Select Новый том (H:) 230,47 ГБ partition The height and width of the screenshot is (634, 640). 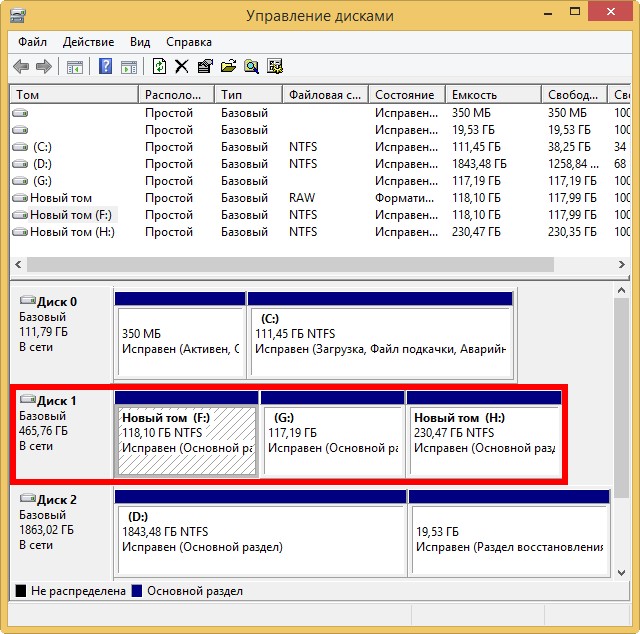484,434
